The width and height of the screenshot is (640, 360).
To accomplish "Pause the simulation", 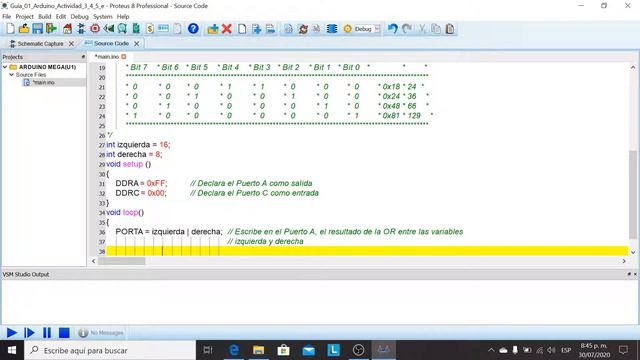I will pos(47,333).
